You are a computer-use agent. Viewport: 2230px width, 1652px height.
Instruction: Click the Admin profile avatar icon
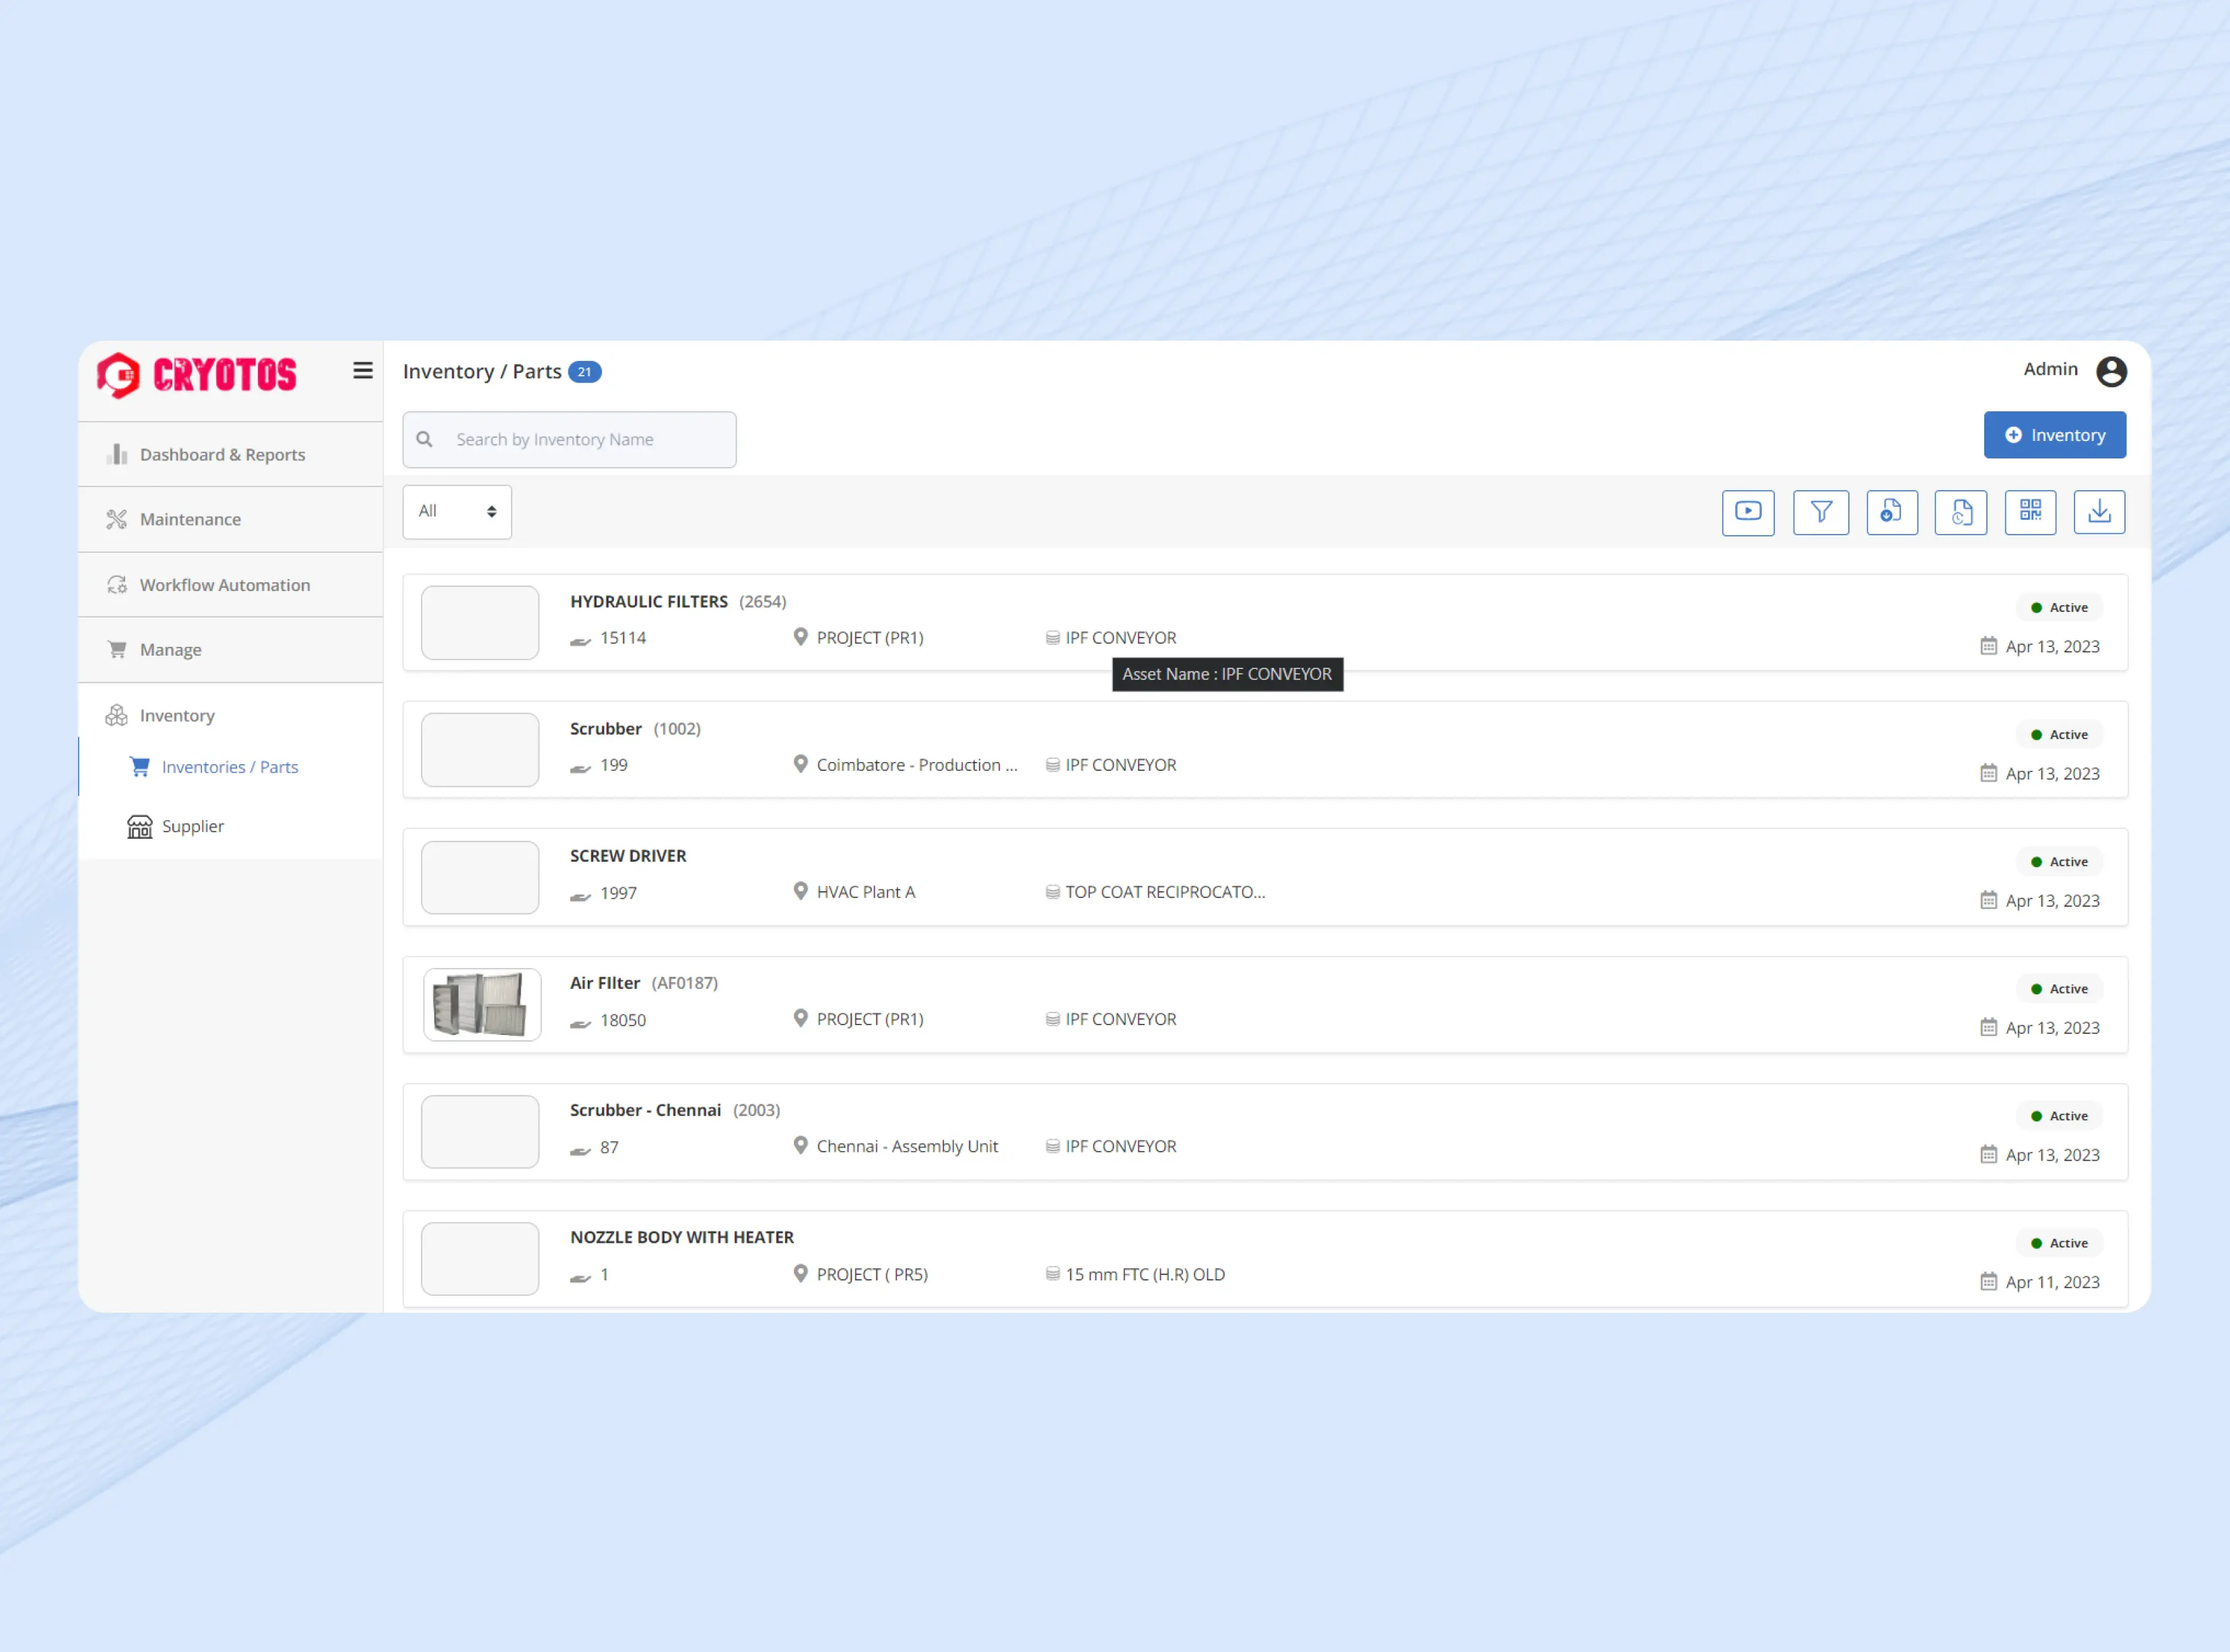[x=2110, y=371]
